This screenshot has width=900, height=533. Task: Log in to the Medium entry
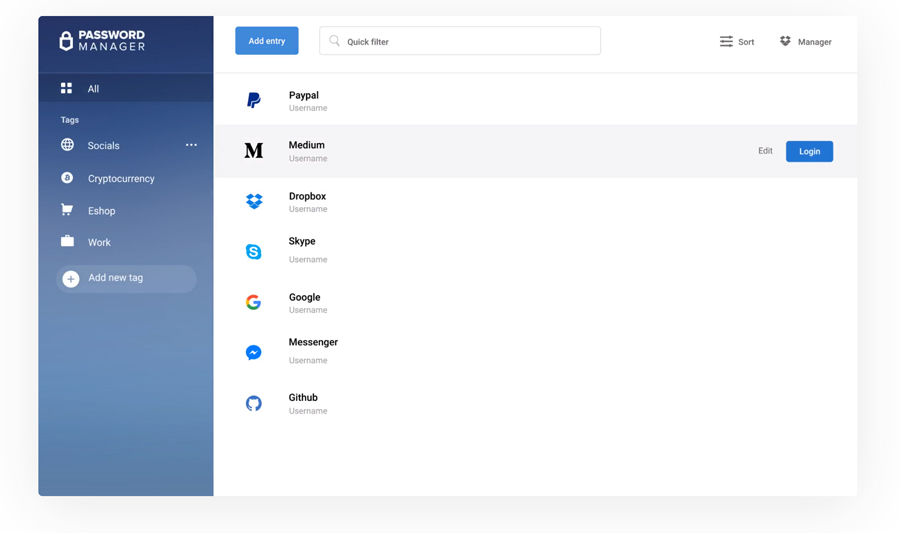point(809,151)
